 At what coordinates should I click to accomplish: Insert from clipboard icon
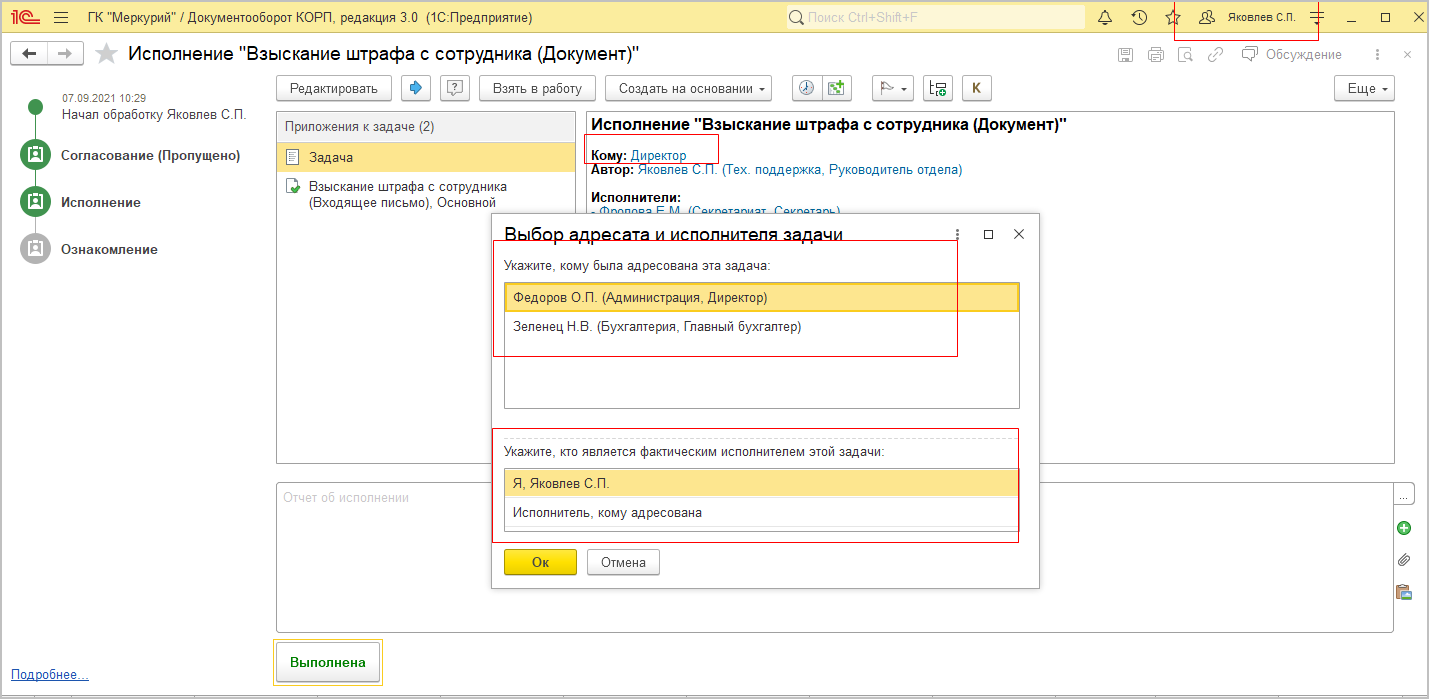1404,592
